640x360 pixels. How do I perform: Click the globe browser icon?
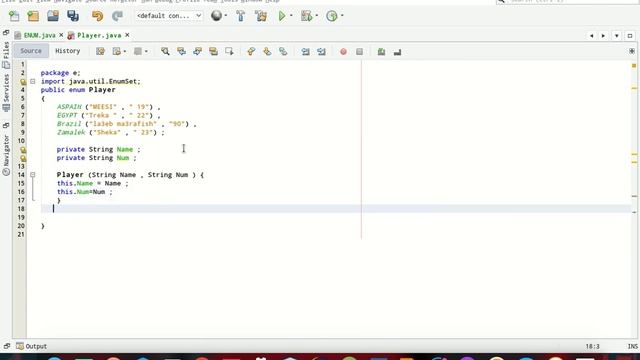pos(216,16)
